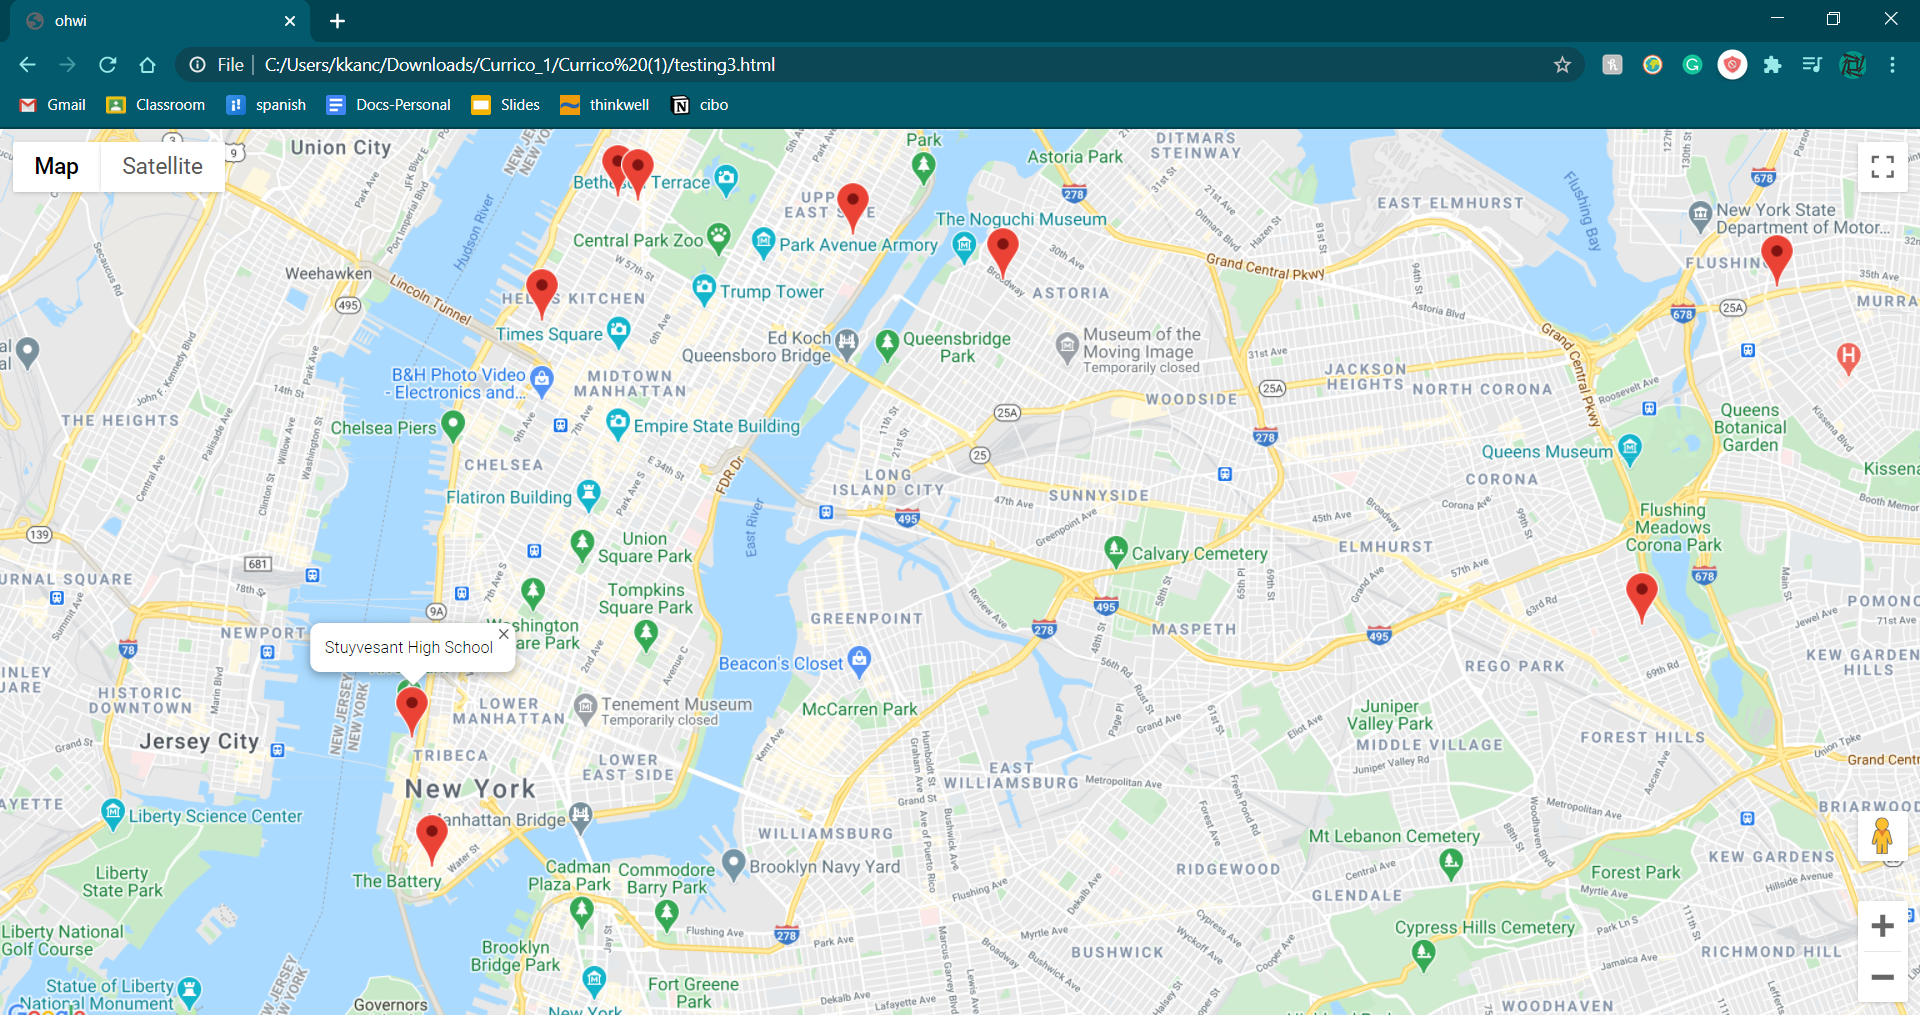Viewport: 1920px width, 1015px height.
Task: Click the Flatiron Building place icon
Action: click(x=589, y=494)
